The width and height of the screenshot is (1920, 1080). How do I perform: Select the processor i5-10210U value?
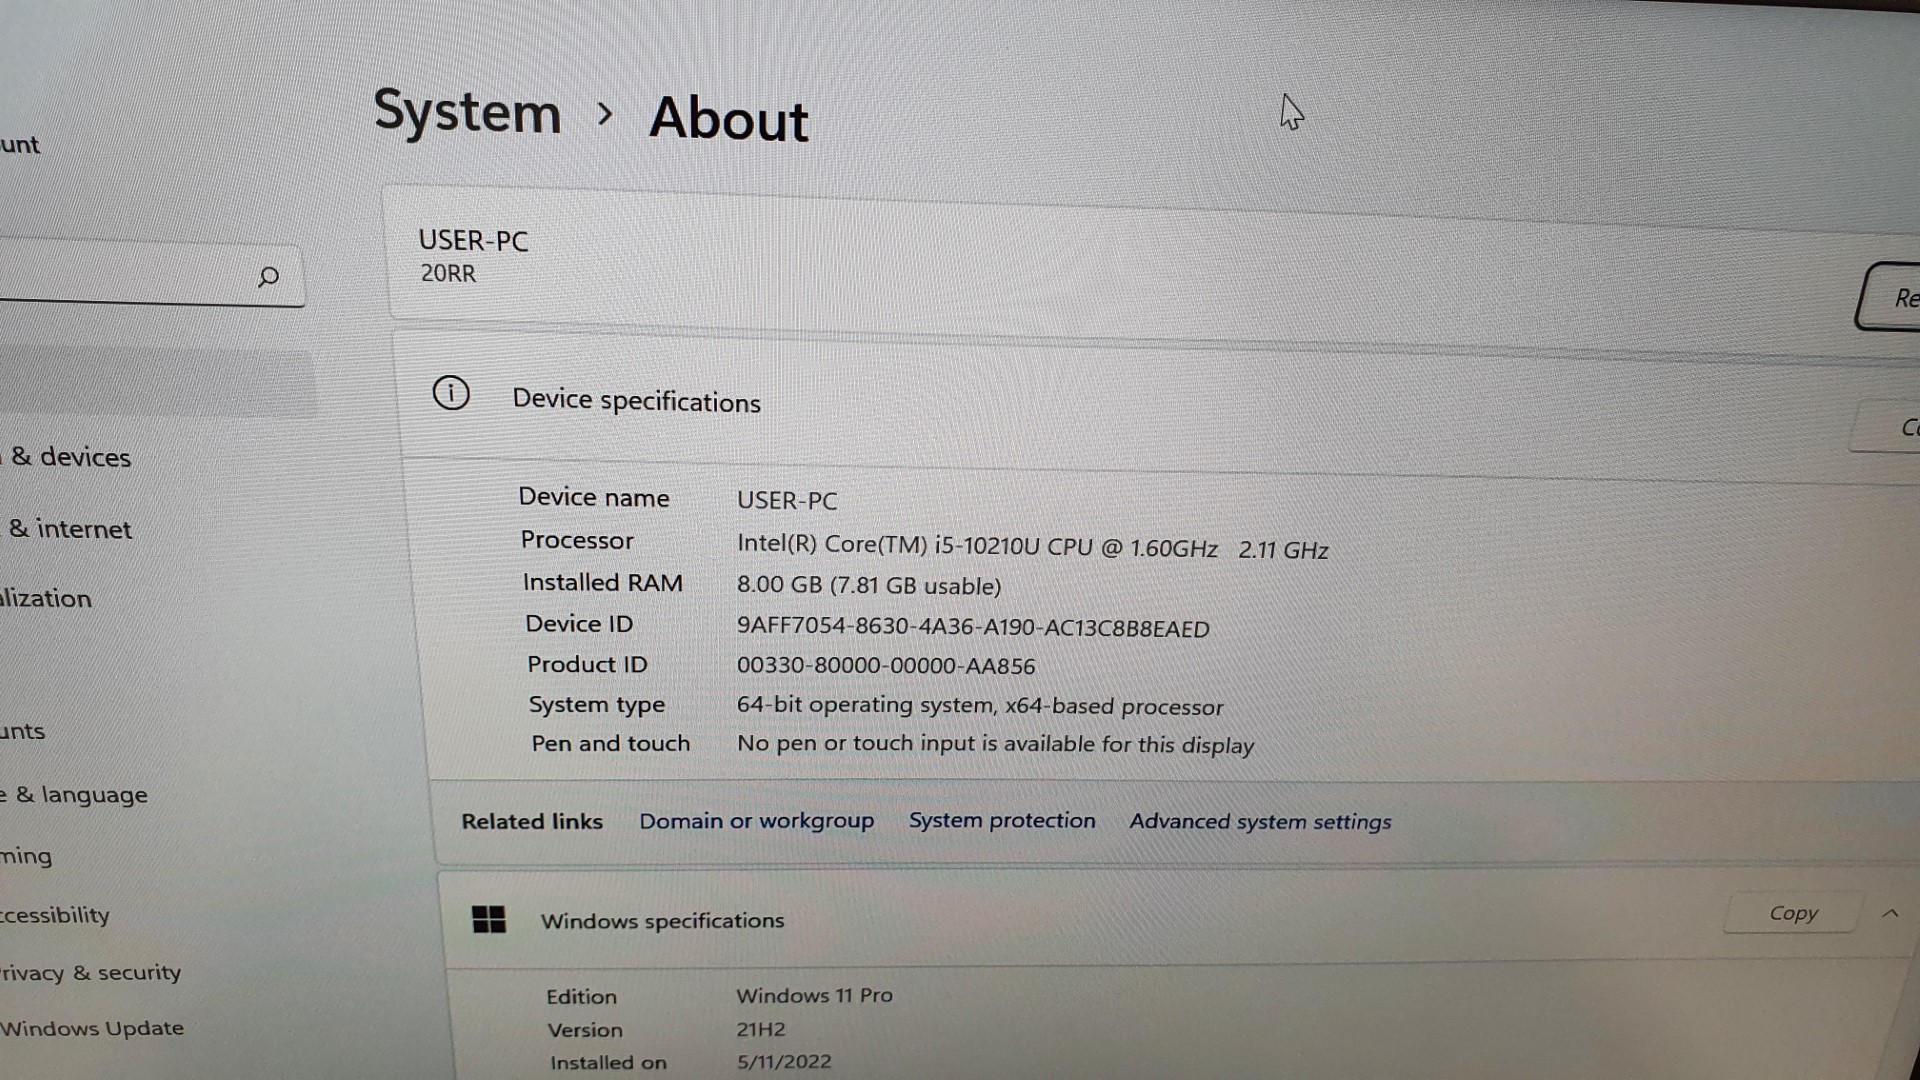click(x=1032, y=547)
